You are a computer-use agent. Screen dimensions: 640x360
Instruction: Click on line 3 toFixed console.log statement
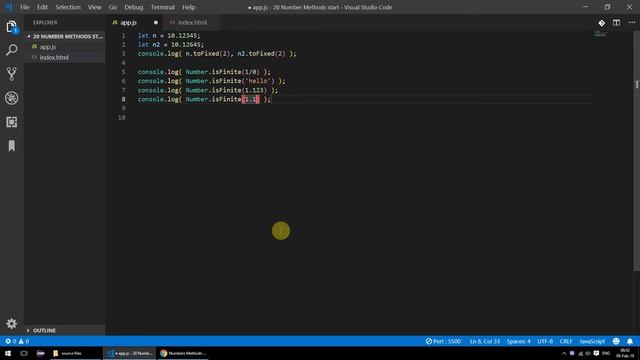coord(217,53)
